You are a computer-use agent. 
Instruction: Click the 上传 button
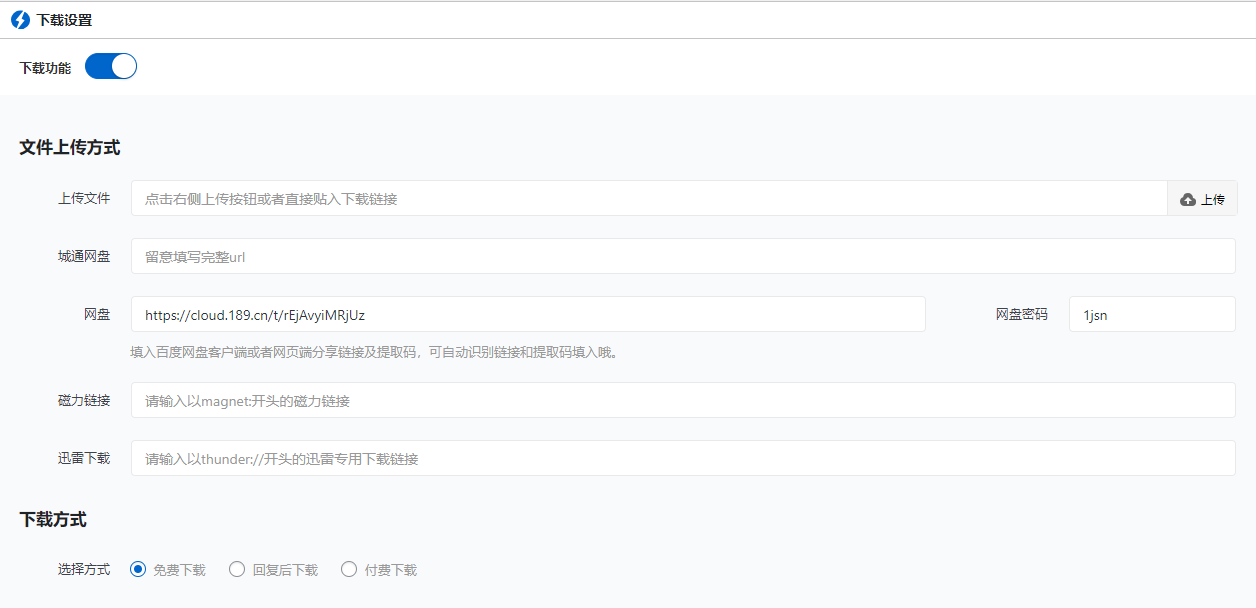[1202, 199]
